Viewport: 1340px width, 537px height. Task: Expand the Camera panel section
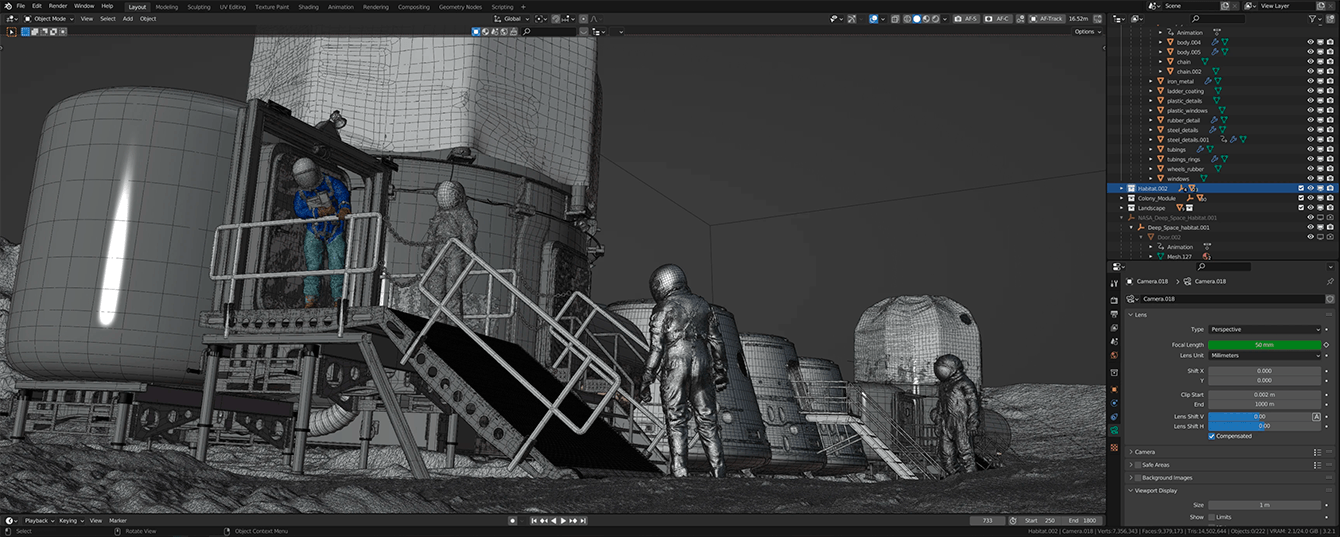[1144, 452]
